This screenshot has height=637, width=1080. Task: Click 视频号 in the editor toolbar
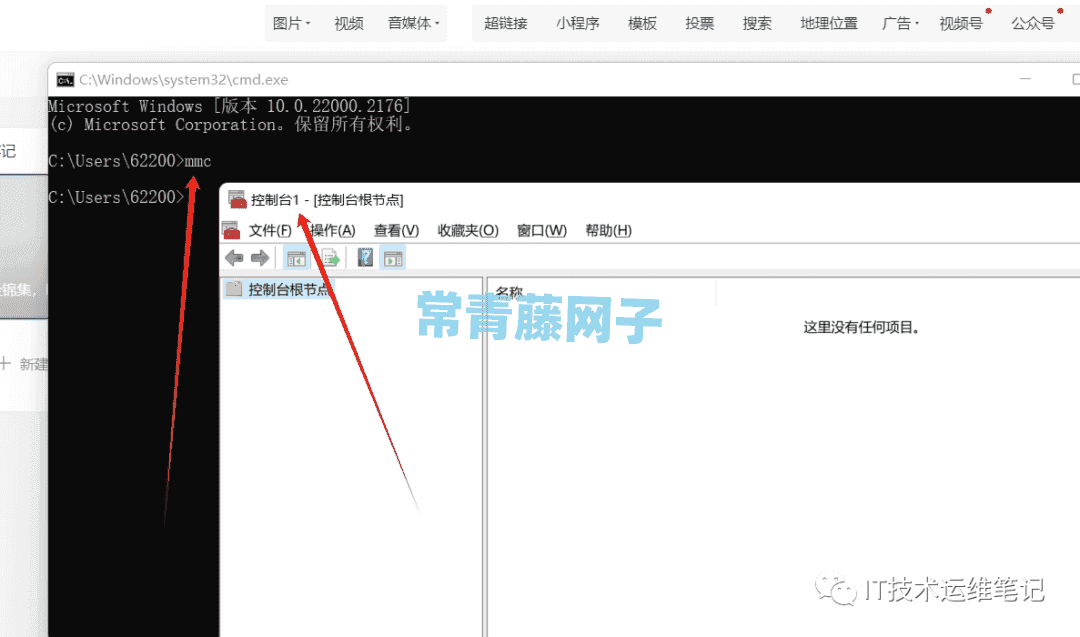(961, 23)
